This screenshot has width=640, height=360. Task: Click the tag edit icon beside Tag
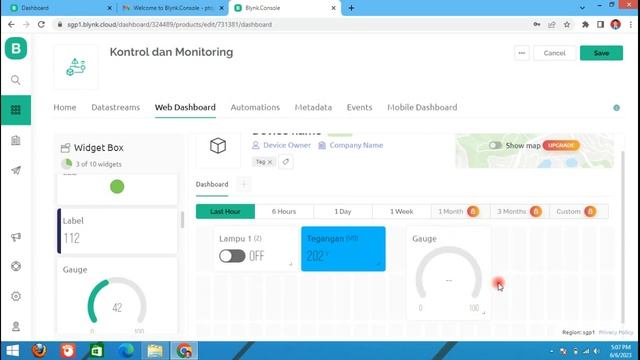point(286,162)
